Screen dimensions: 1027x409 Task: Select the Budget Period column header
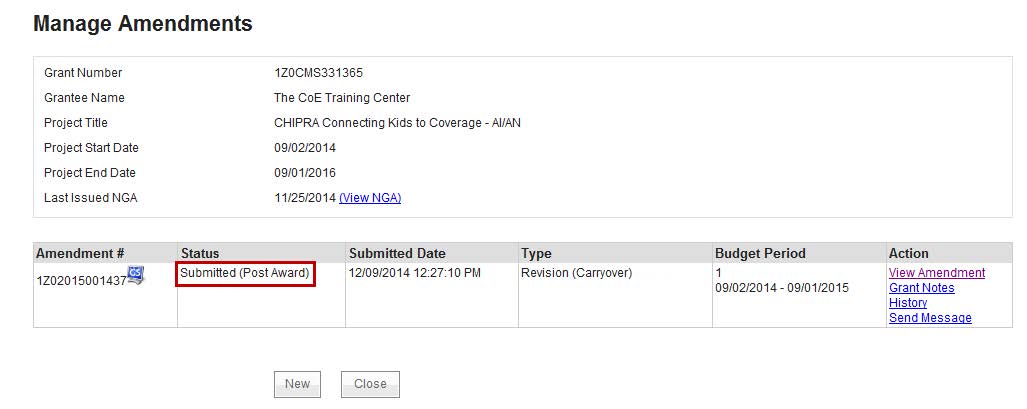coord(760,253)
